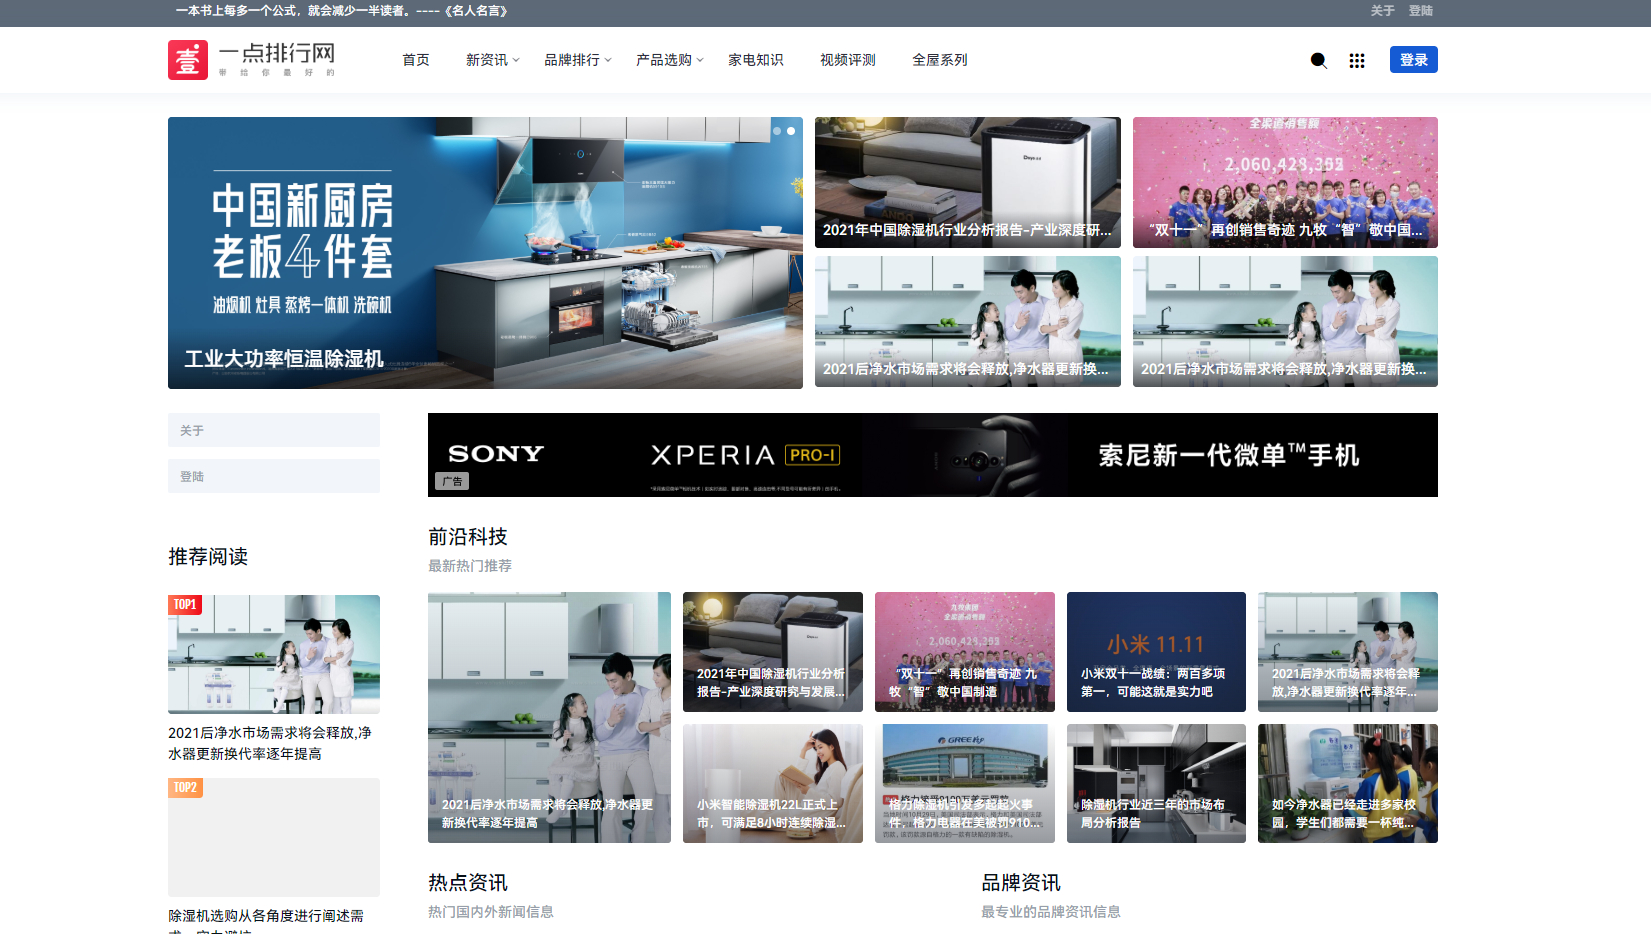The height and width of the screenshot is (934, 1651).
Task: Open "双十一"再创销售奇迹 hero card
Action: [x=1285, y=182]
